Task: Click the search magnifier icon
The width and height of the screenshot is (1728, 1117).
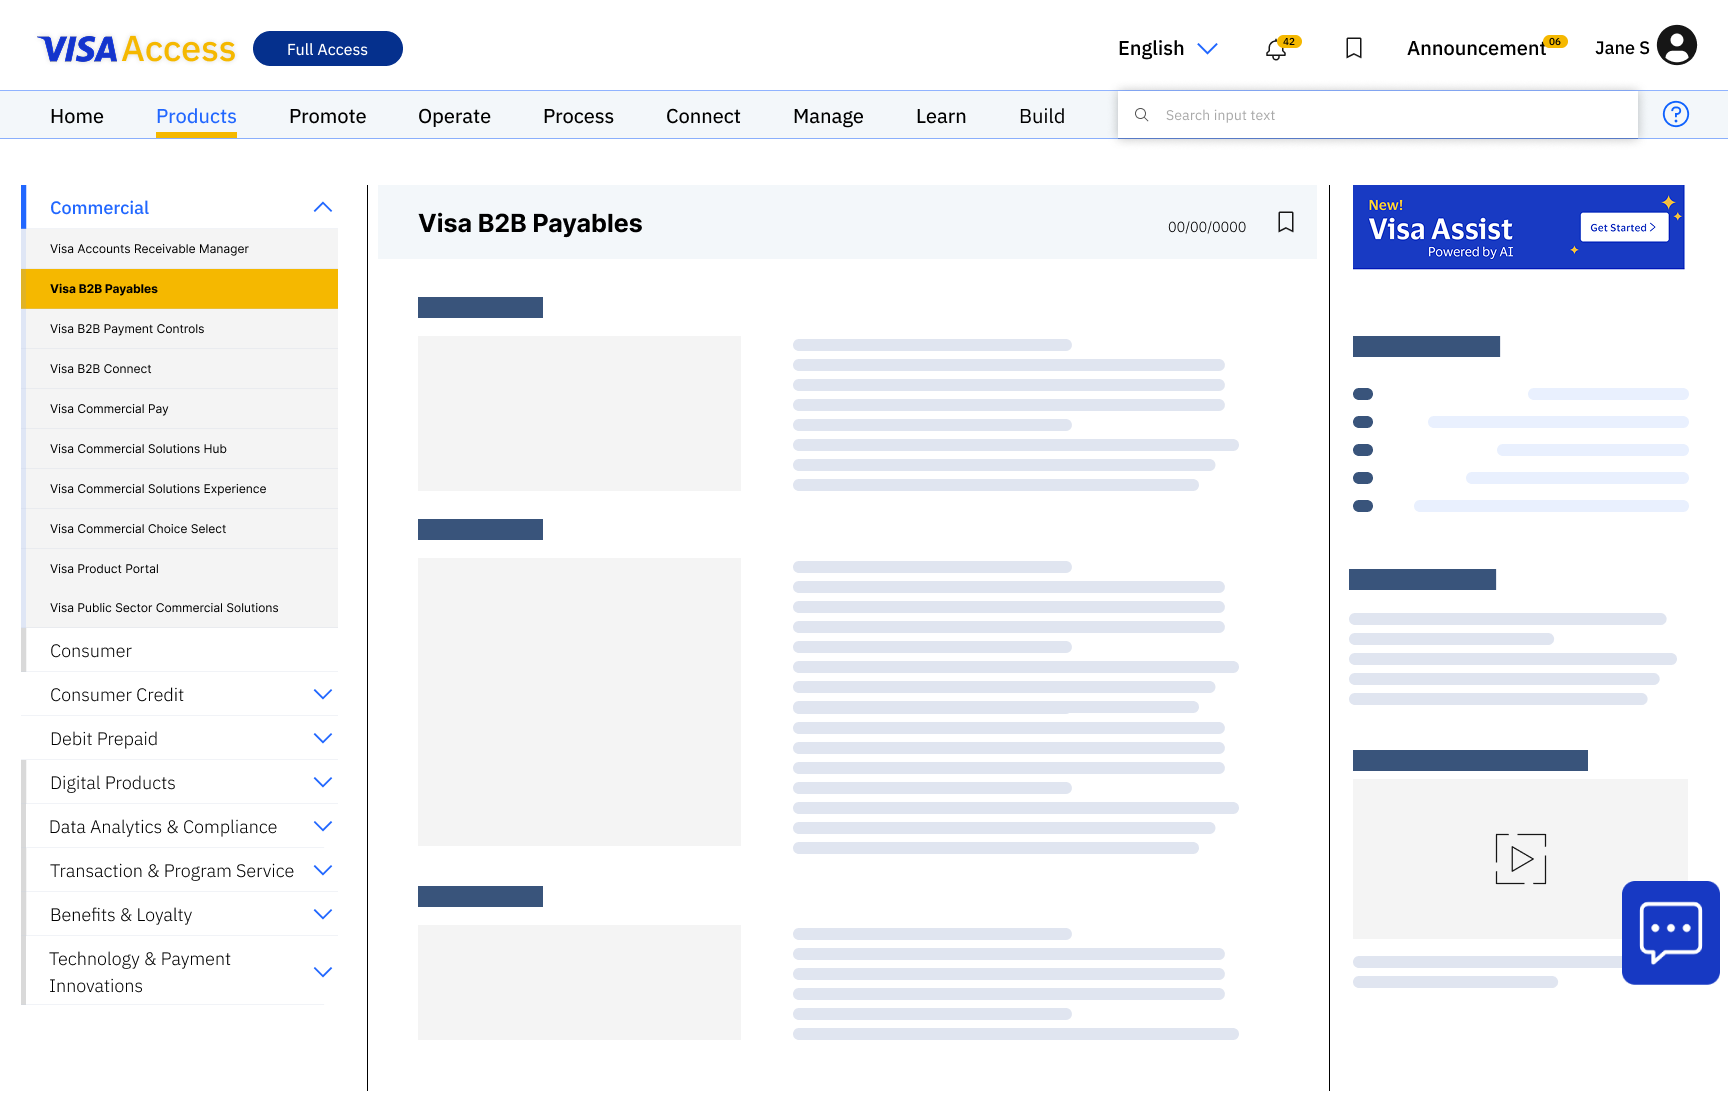Action: [1141, 115]
